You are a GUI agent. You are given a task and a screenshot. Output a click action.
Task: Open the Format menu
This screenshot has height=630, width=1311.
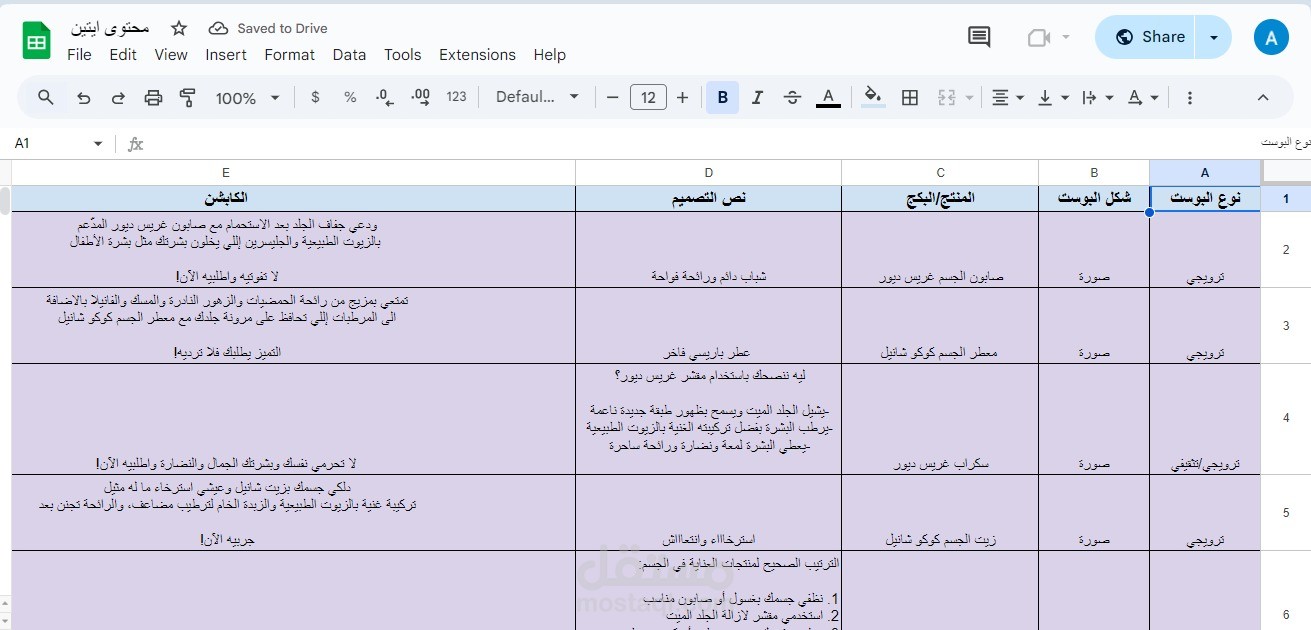pos(290,55)
